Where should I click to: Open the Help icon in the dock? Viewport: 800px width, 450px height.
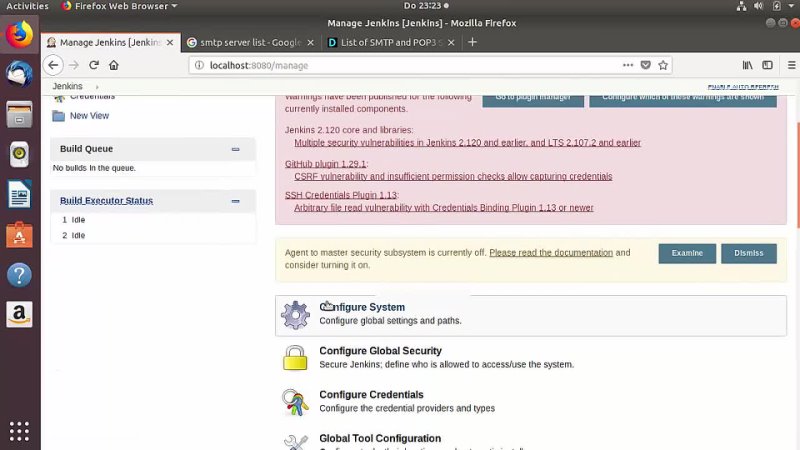click(19, 275)
